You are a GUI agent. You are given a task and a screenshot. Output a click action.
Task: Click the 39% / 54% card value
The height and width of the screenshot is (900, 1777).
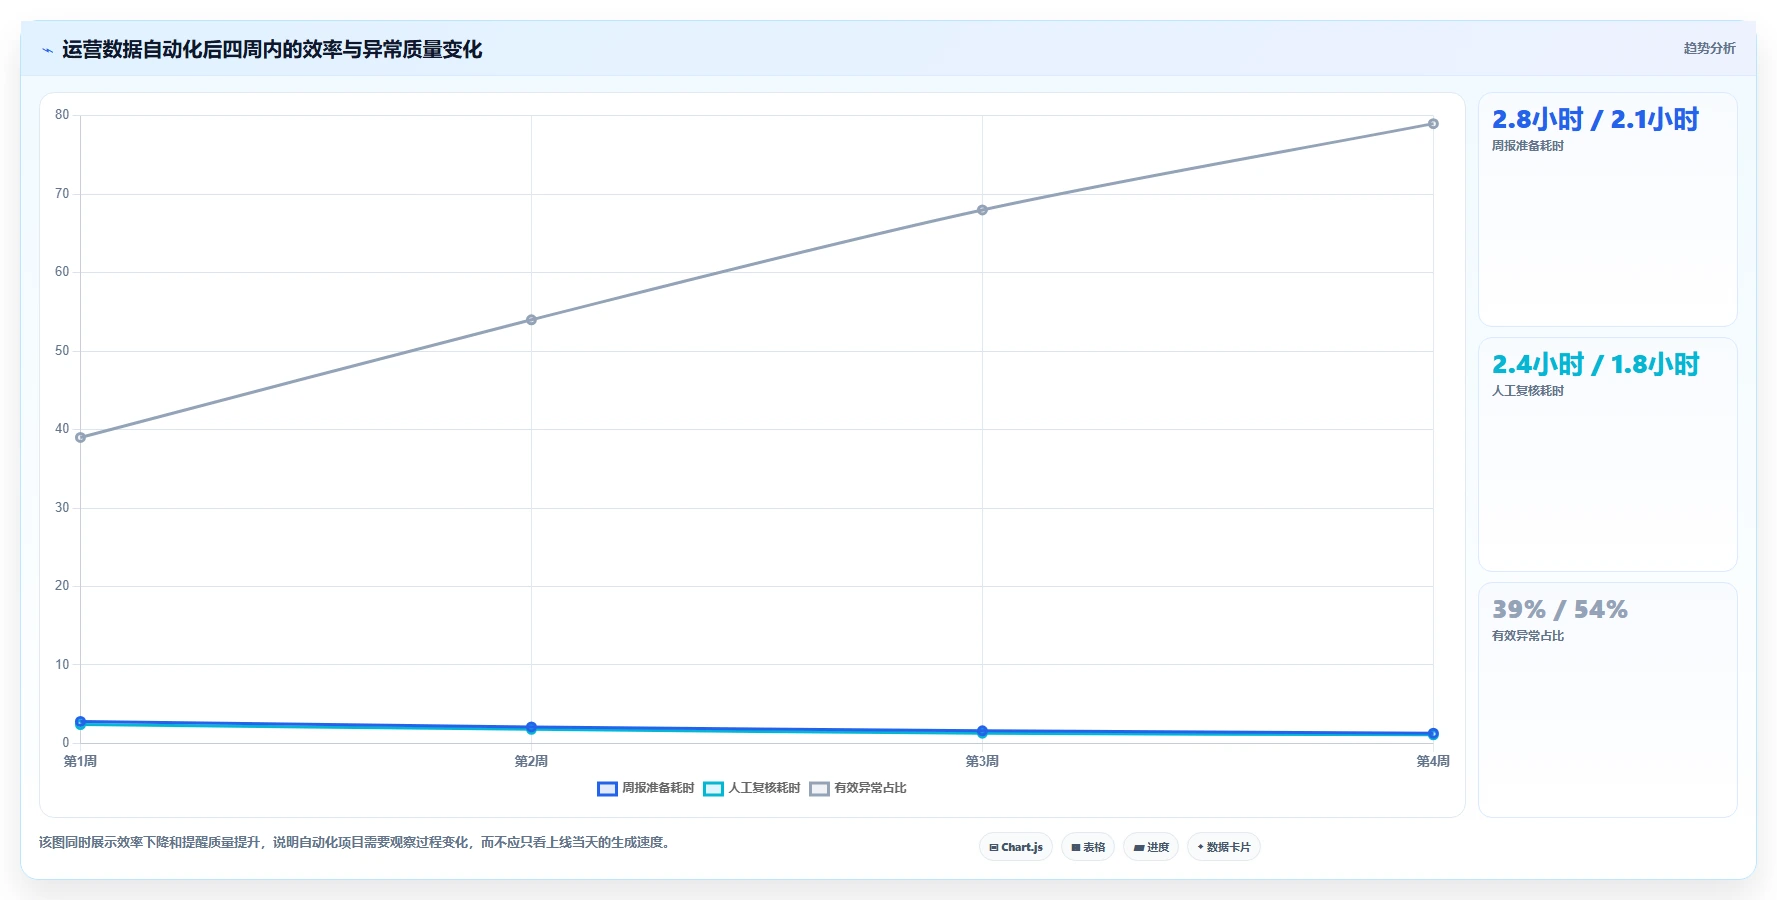click(1560, 609)
